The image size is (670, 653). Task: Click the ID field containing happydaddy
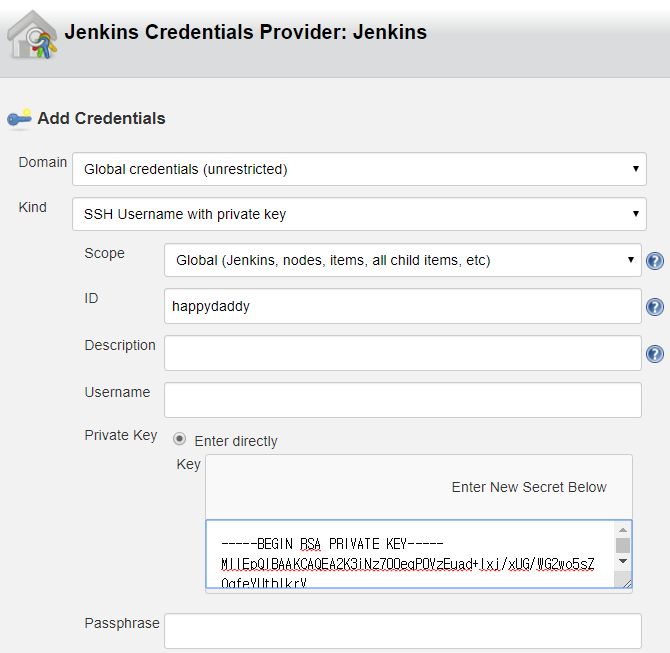click(403, 306)
